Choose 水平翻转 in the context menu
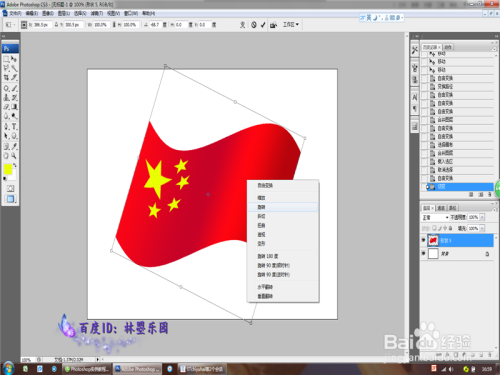This screenshot has height=375, width=500. click(x=283, y=287)
